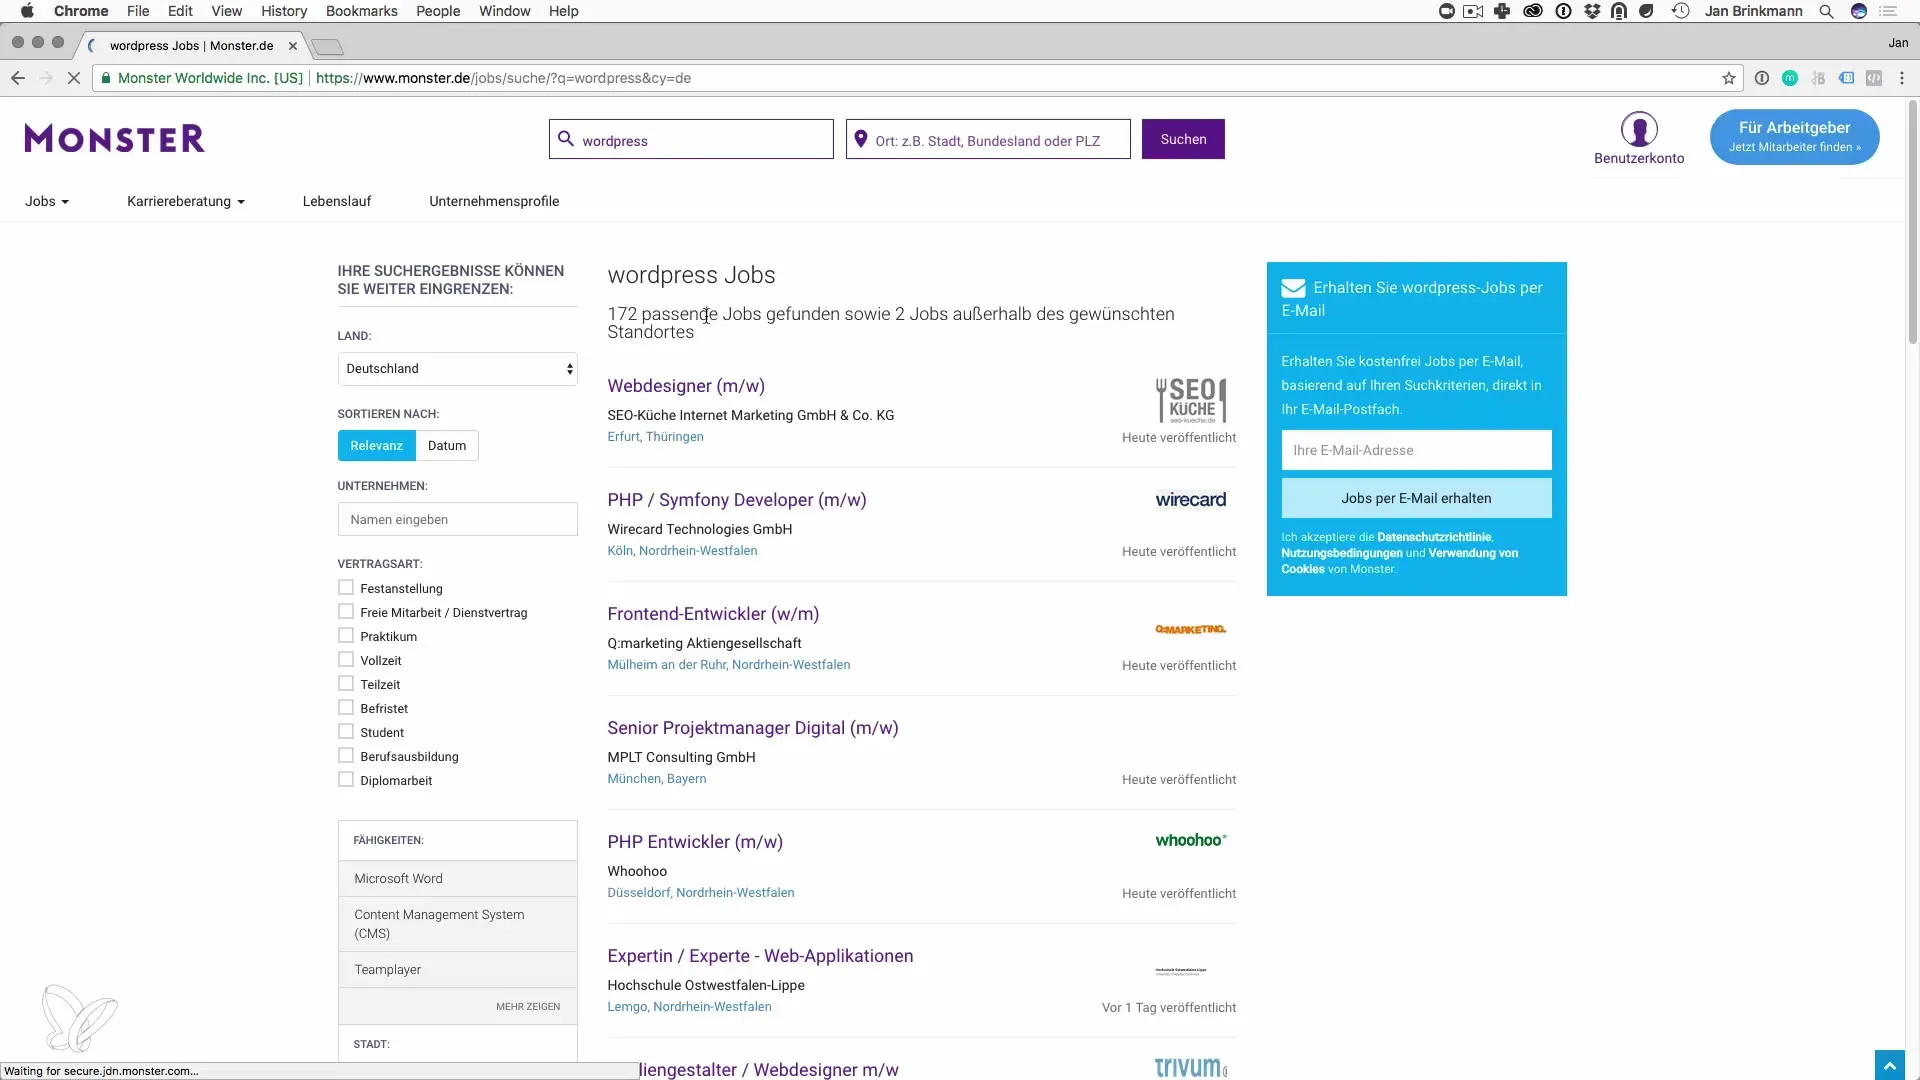Click the Q:marketing company logo
The image size is (1920, 1080).
pos(1190,629)
